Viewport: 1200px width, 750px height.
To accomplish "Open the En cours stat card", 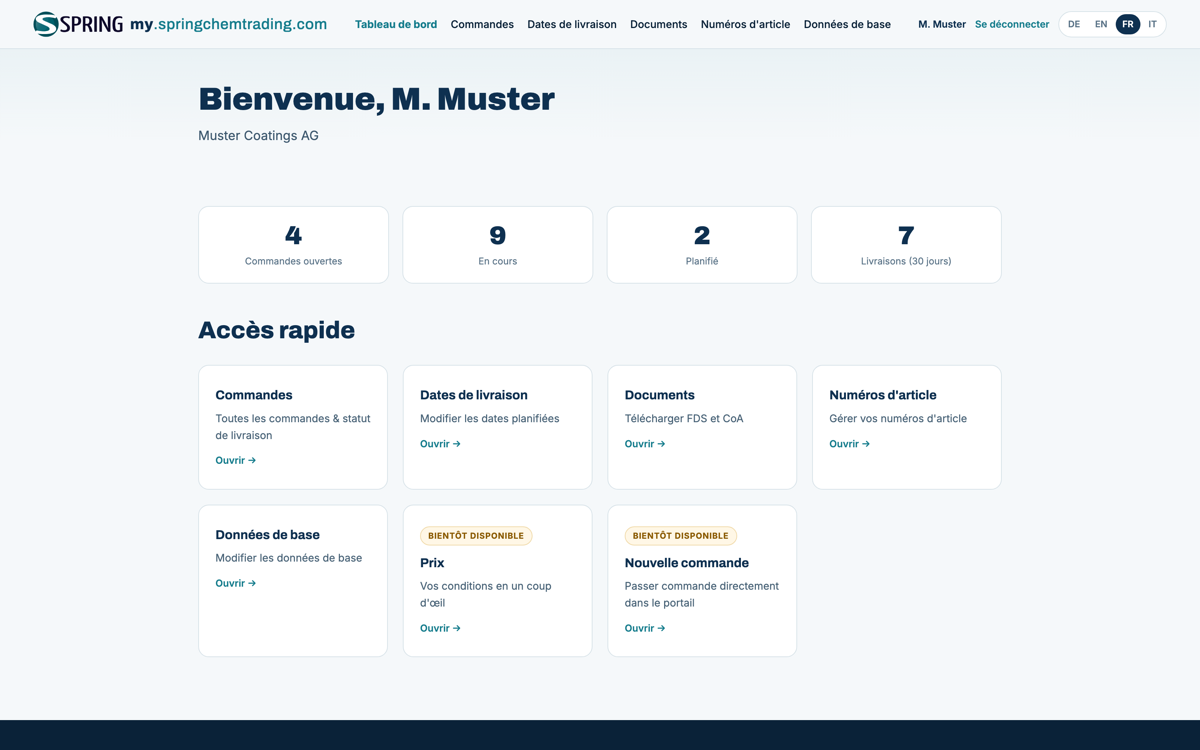I will pos(498,245).
